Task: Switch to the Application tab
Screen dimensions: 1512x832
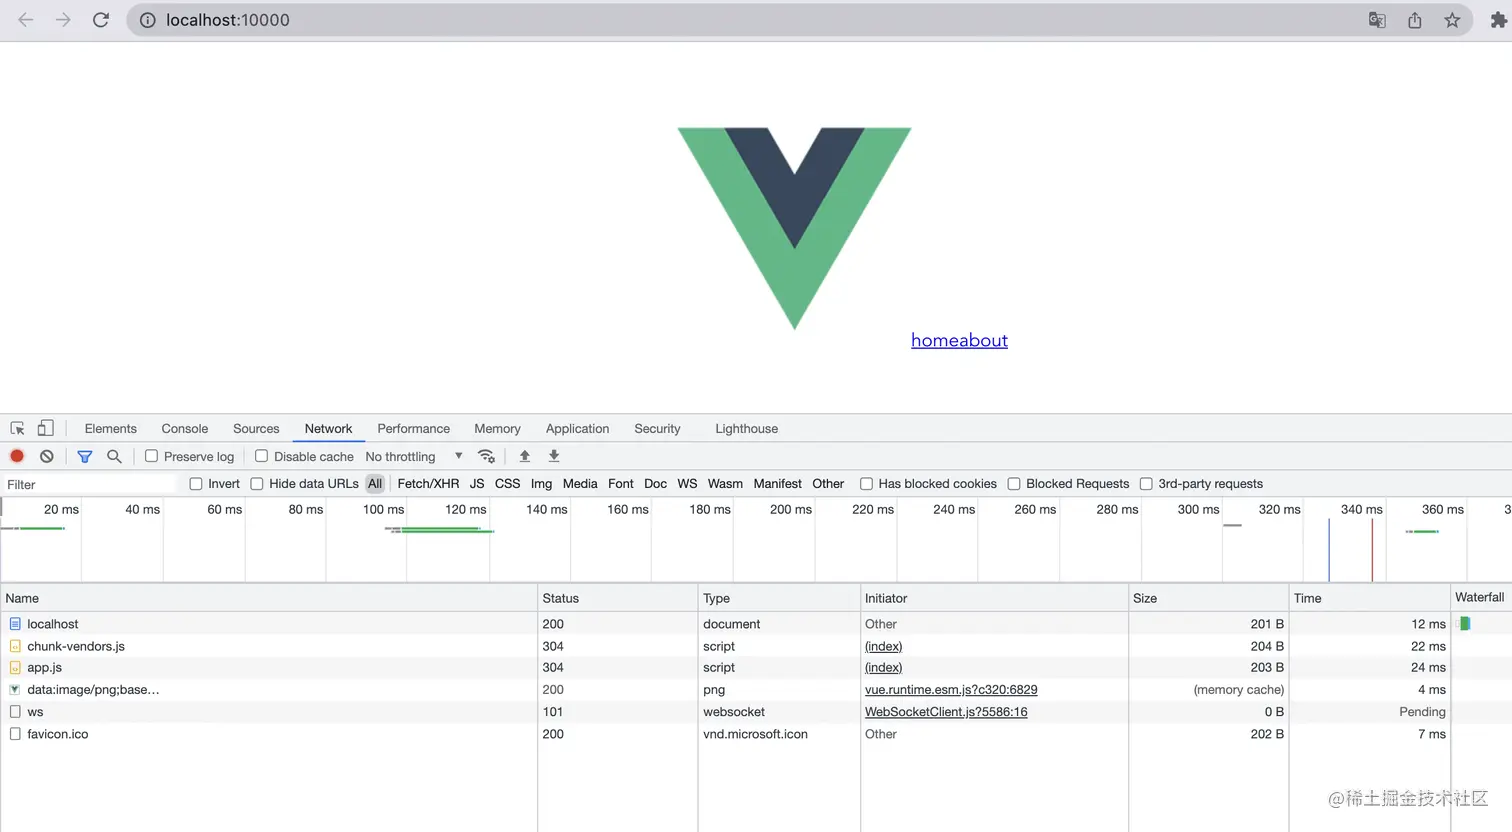Action: coord(577,428)
